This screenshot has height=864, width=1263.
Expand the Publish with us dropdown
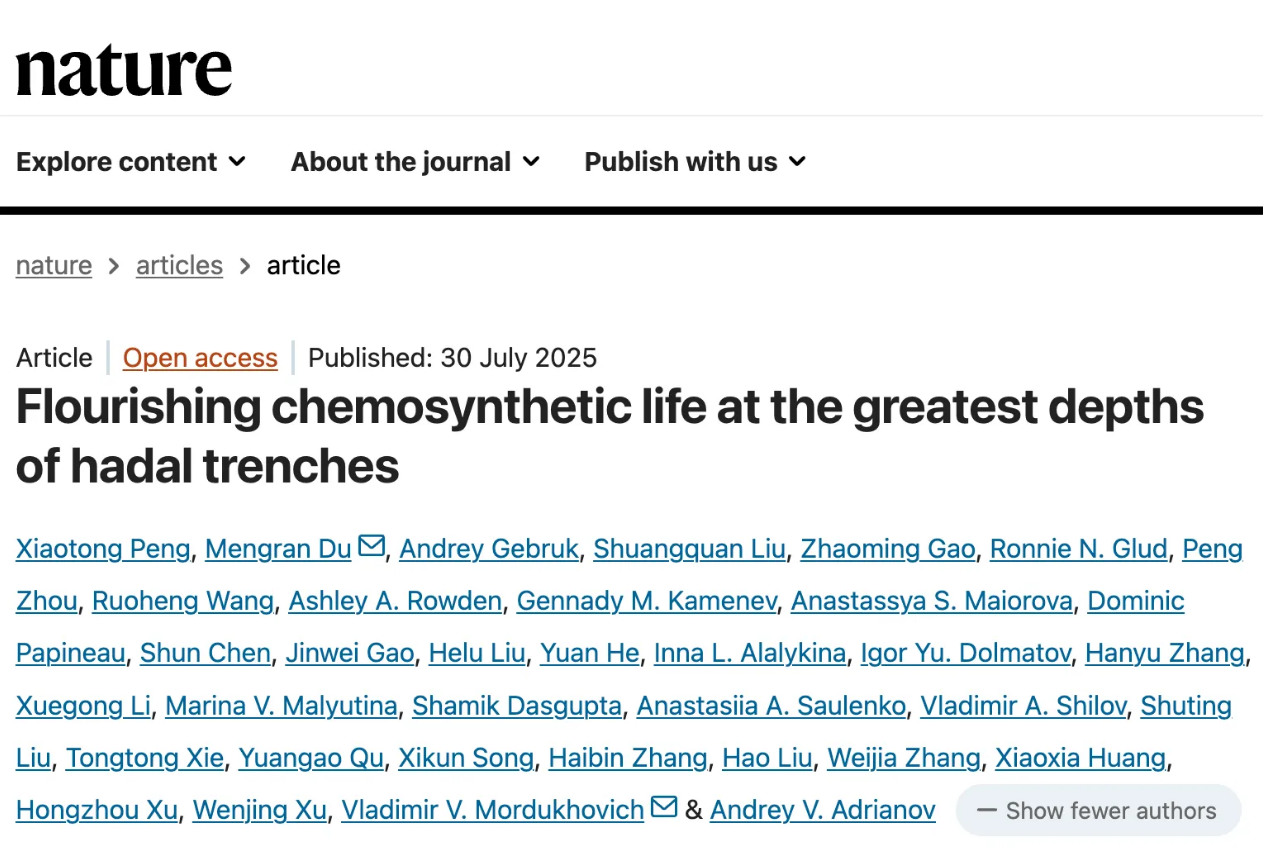(695, 162)
